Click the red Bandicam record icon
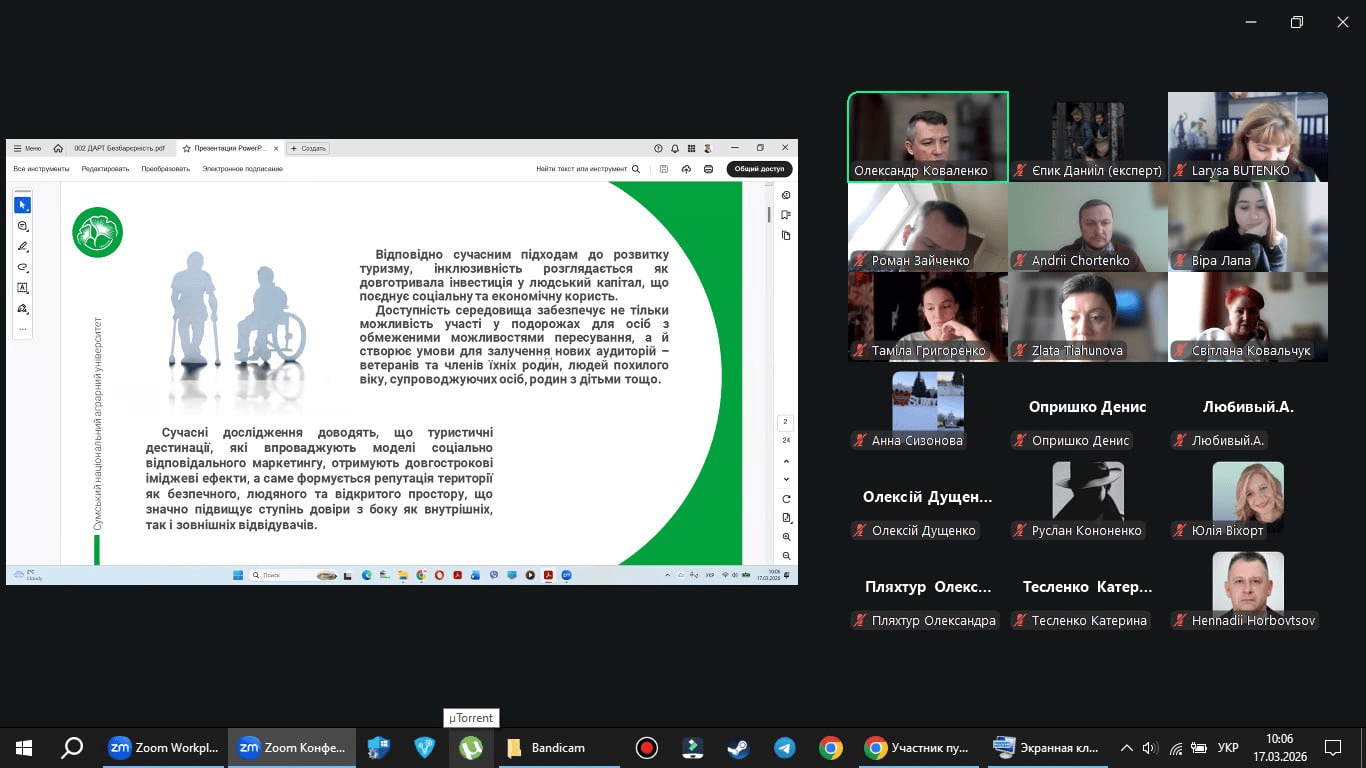The image size is (1366, 768). tap(646, 748)
